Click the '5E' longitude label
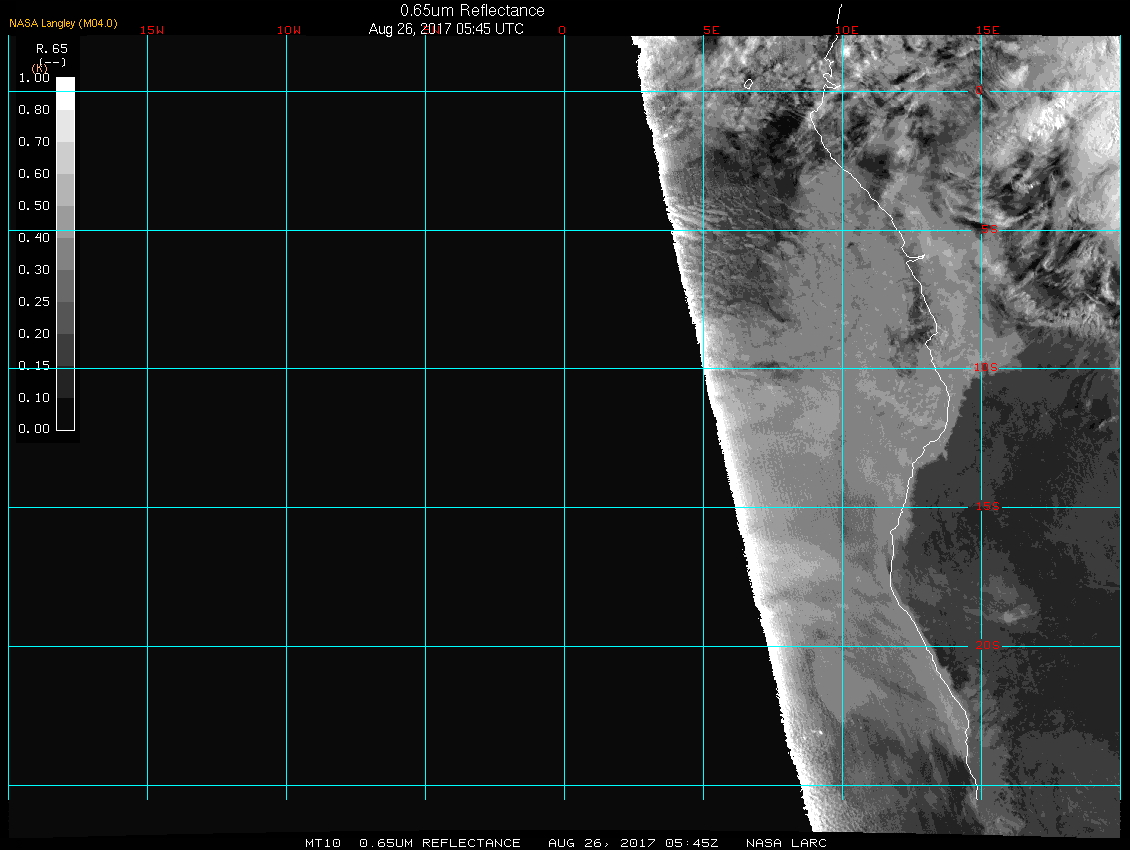This screenshot has width=1130, height=850. click(711, 30)
